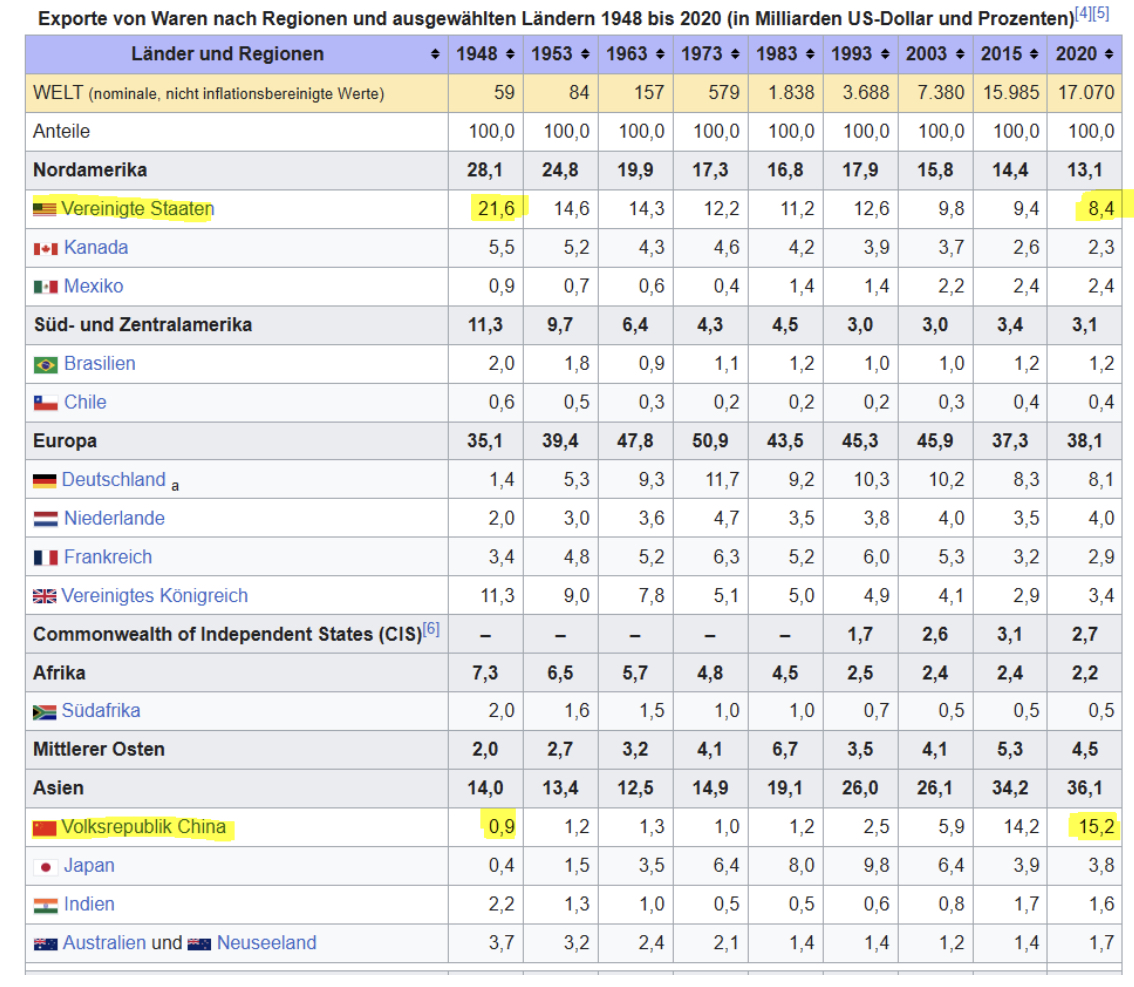Click the WELT 2020 value 17.070

1086,93
